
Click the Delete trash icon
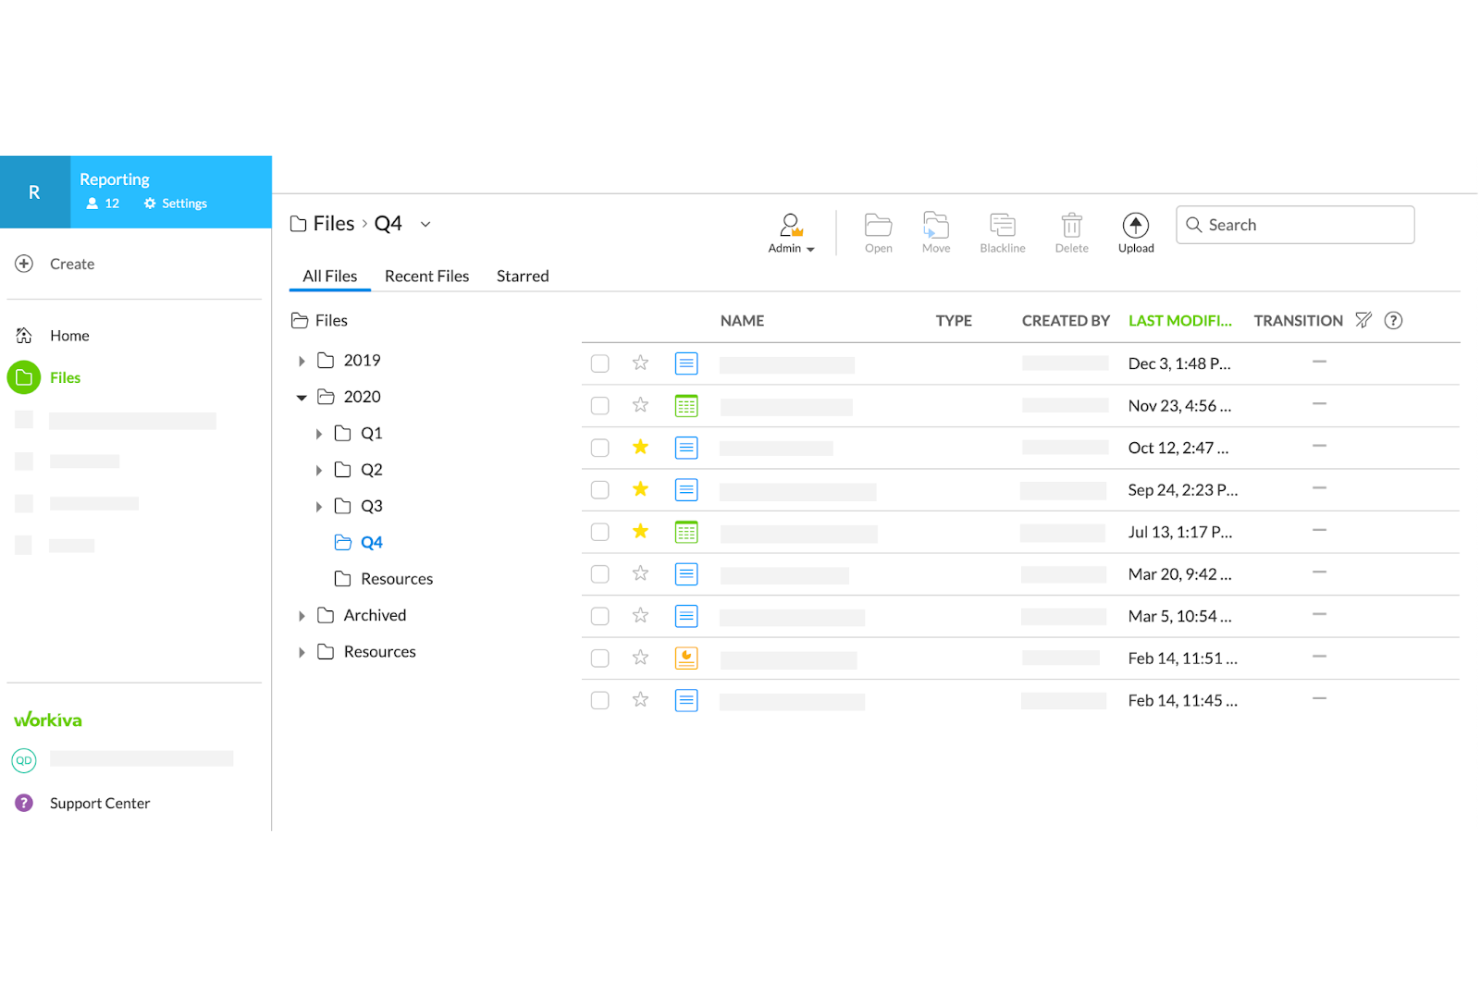pyautogui.click(x=1071, y=225)
